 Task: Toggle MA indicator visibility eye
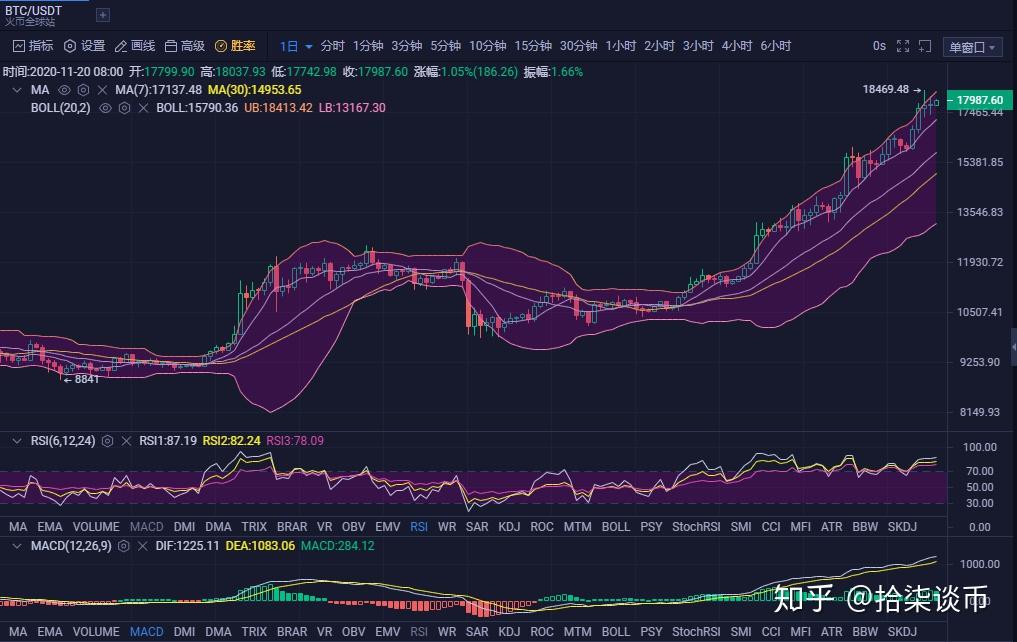pos(64,90)
